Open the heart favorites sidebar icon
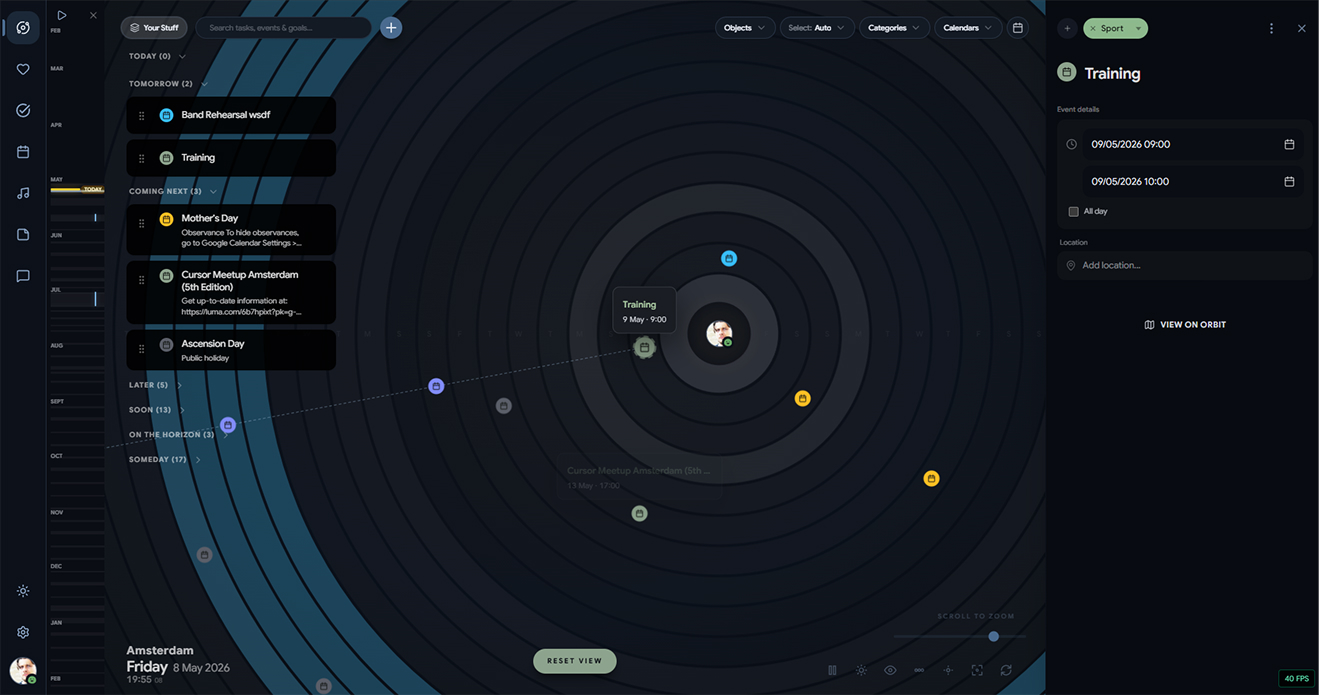1319x695 pixels. 23,70
